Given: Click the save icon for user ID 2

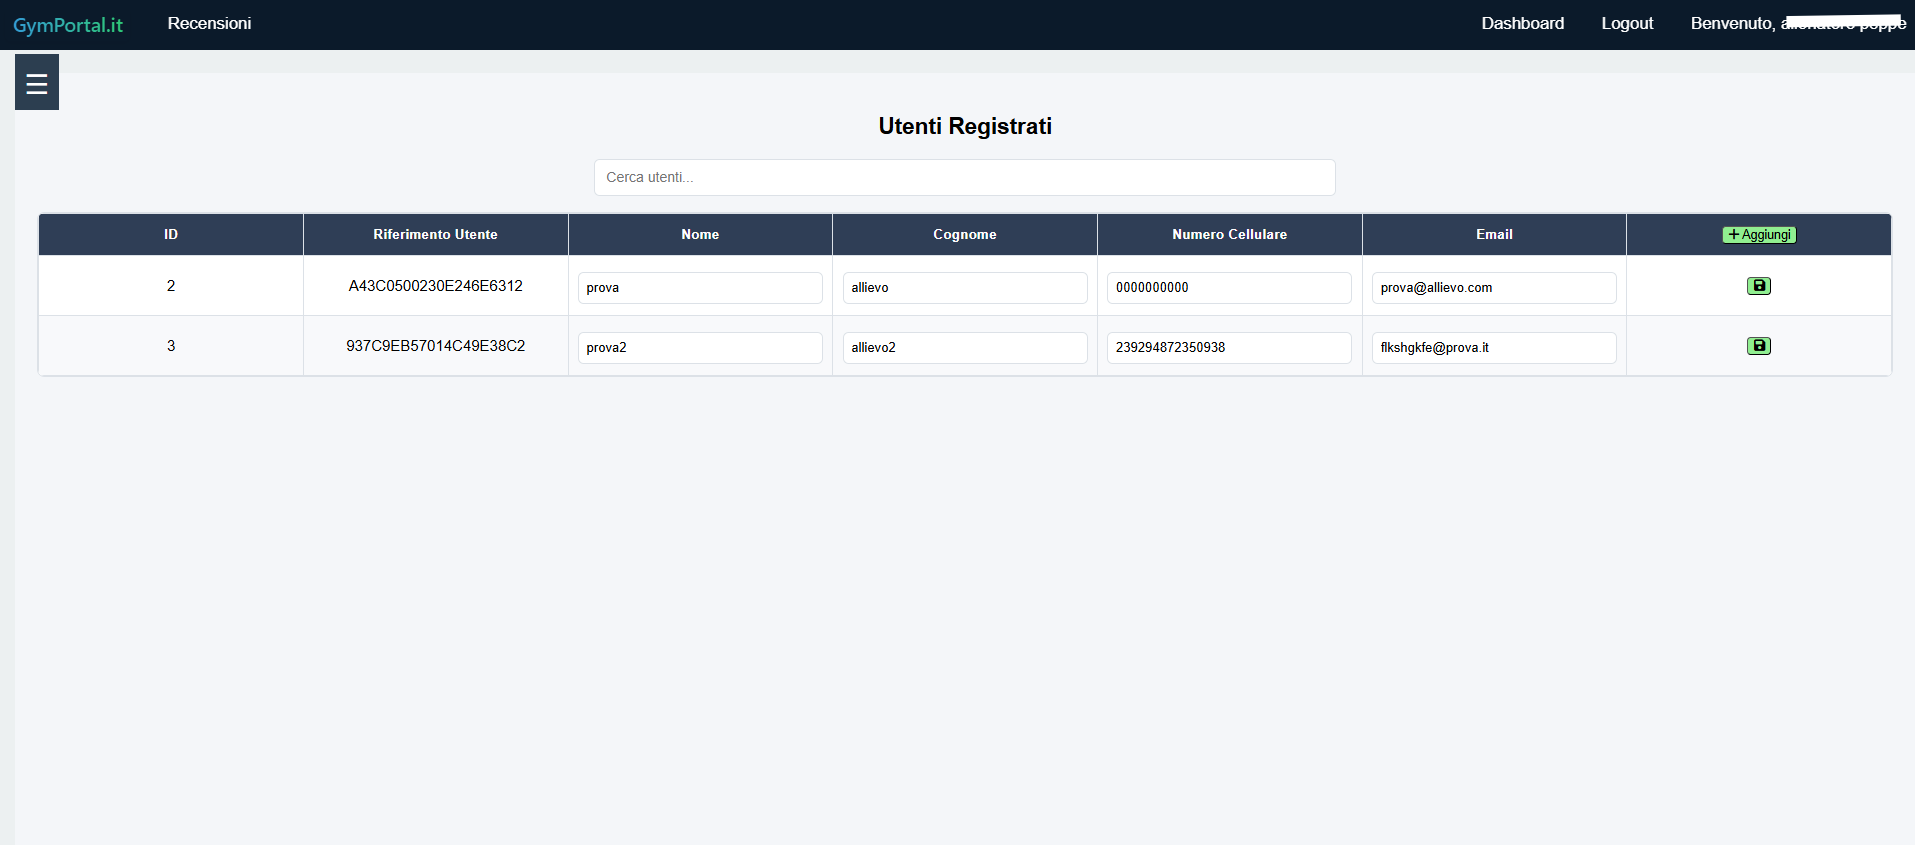Looking at the screenshot, I should pos(1758,286).
